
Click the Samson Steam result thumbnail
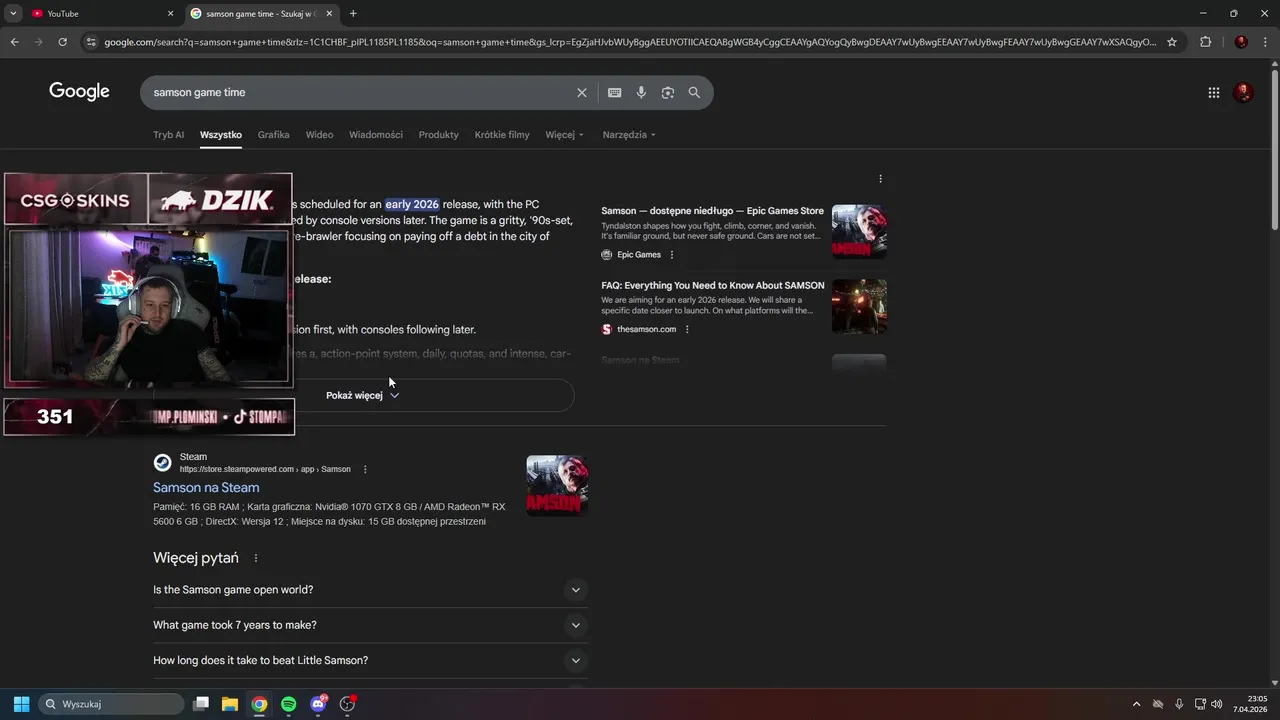[557, 486]
